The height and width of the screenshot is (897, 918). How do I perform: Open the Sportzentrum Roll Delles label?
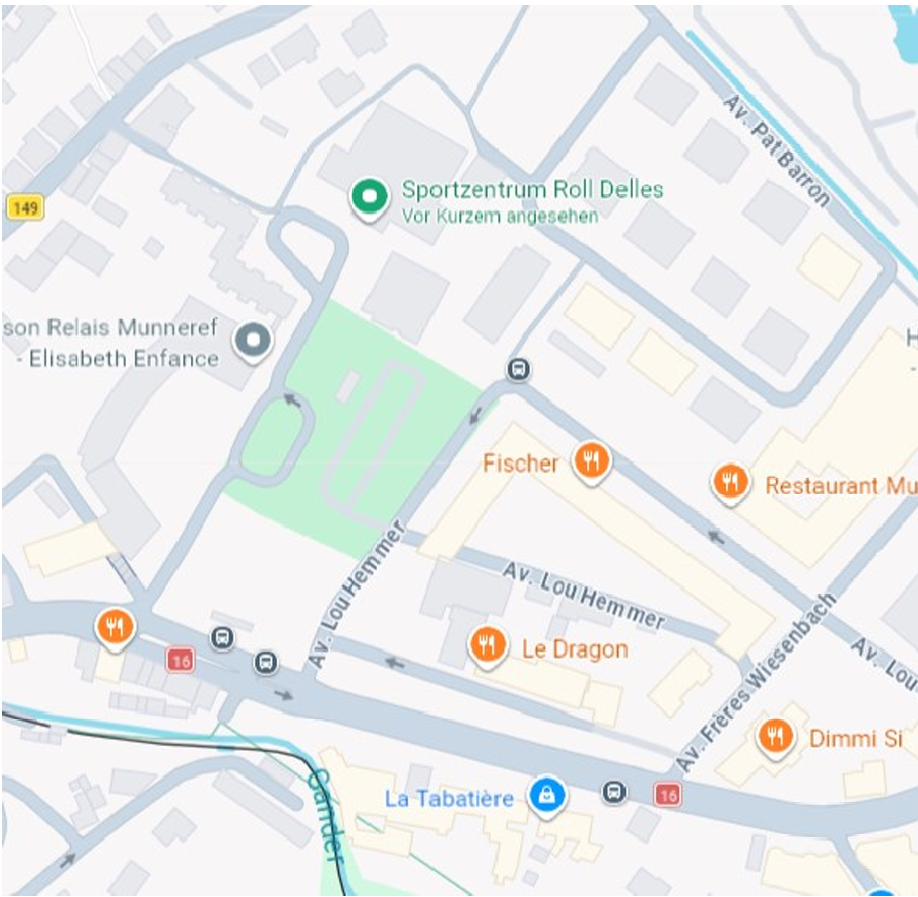pos(532,190)
